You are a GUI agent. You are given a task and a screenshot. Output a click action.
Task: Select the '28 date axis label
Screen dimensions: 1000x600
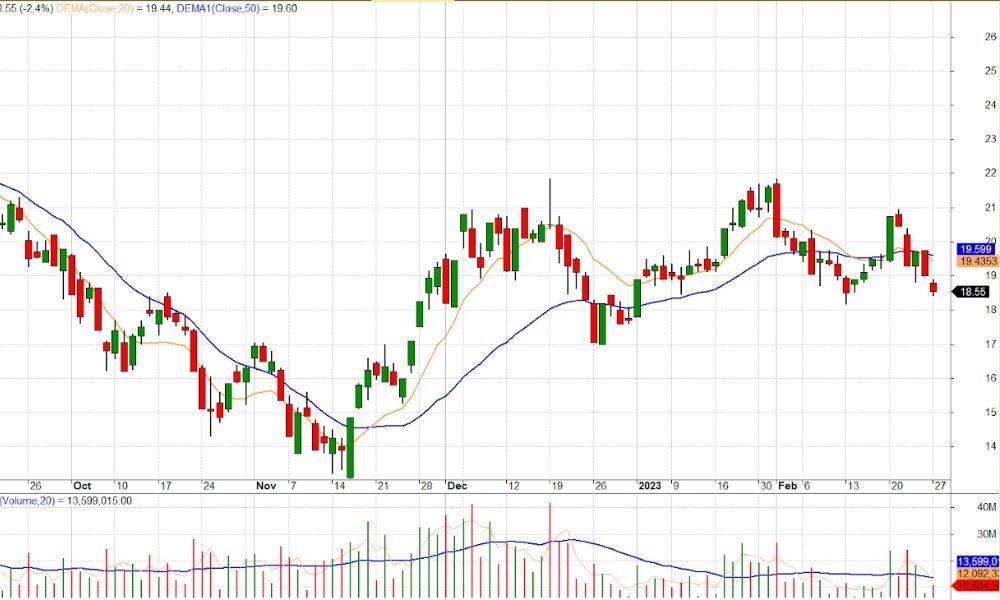(x=425, y=486)
